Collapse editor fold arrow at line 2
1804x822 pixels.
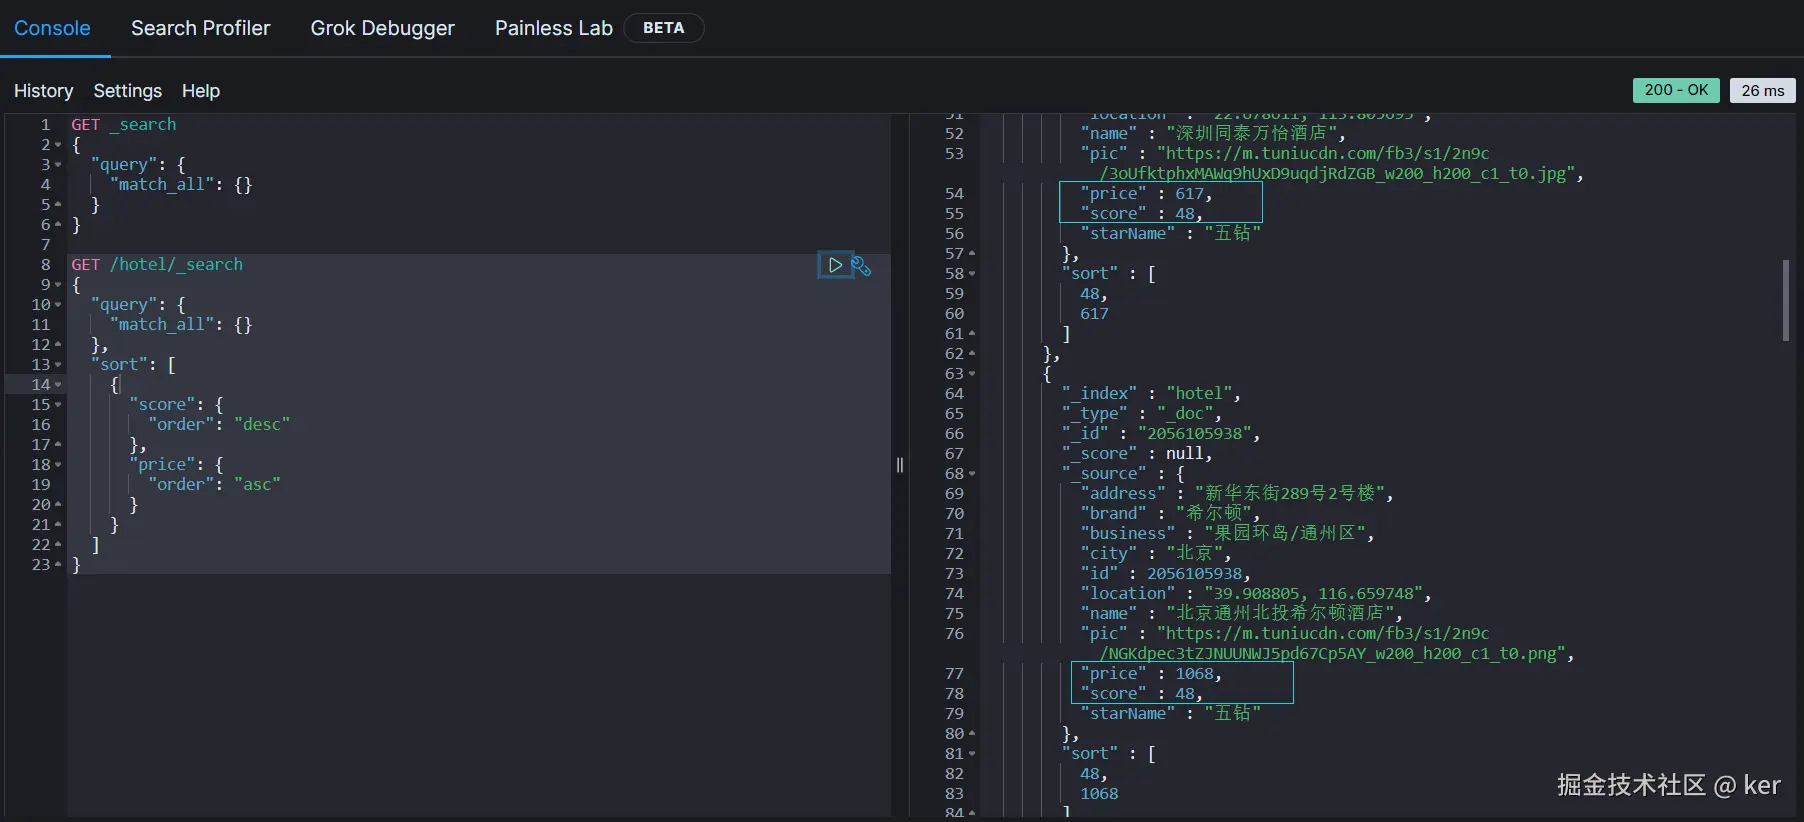click(x=58, y=145)
